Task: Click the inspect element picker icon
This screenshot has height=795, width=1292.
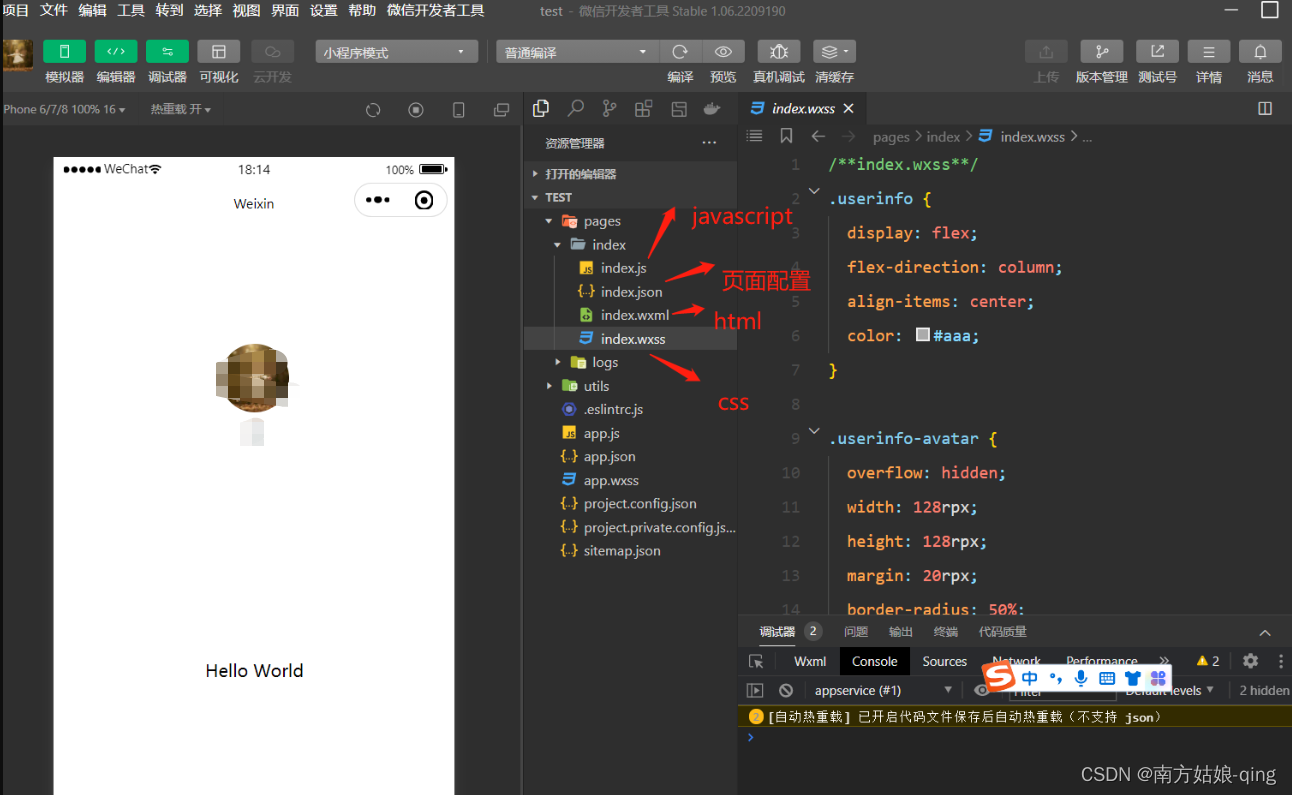Action: point(756,661)
